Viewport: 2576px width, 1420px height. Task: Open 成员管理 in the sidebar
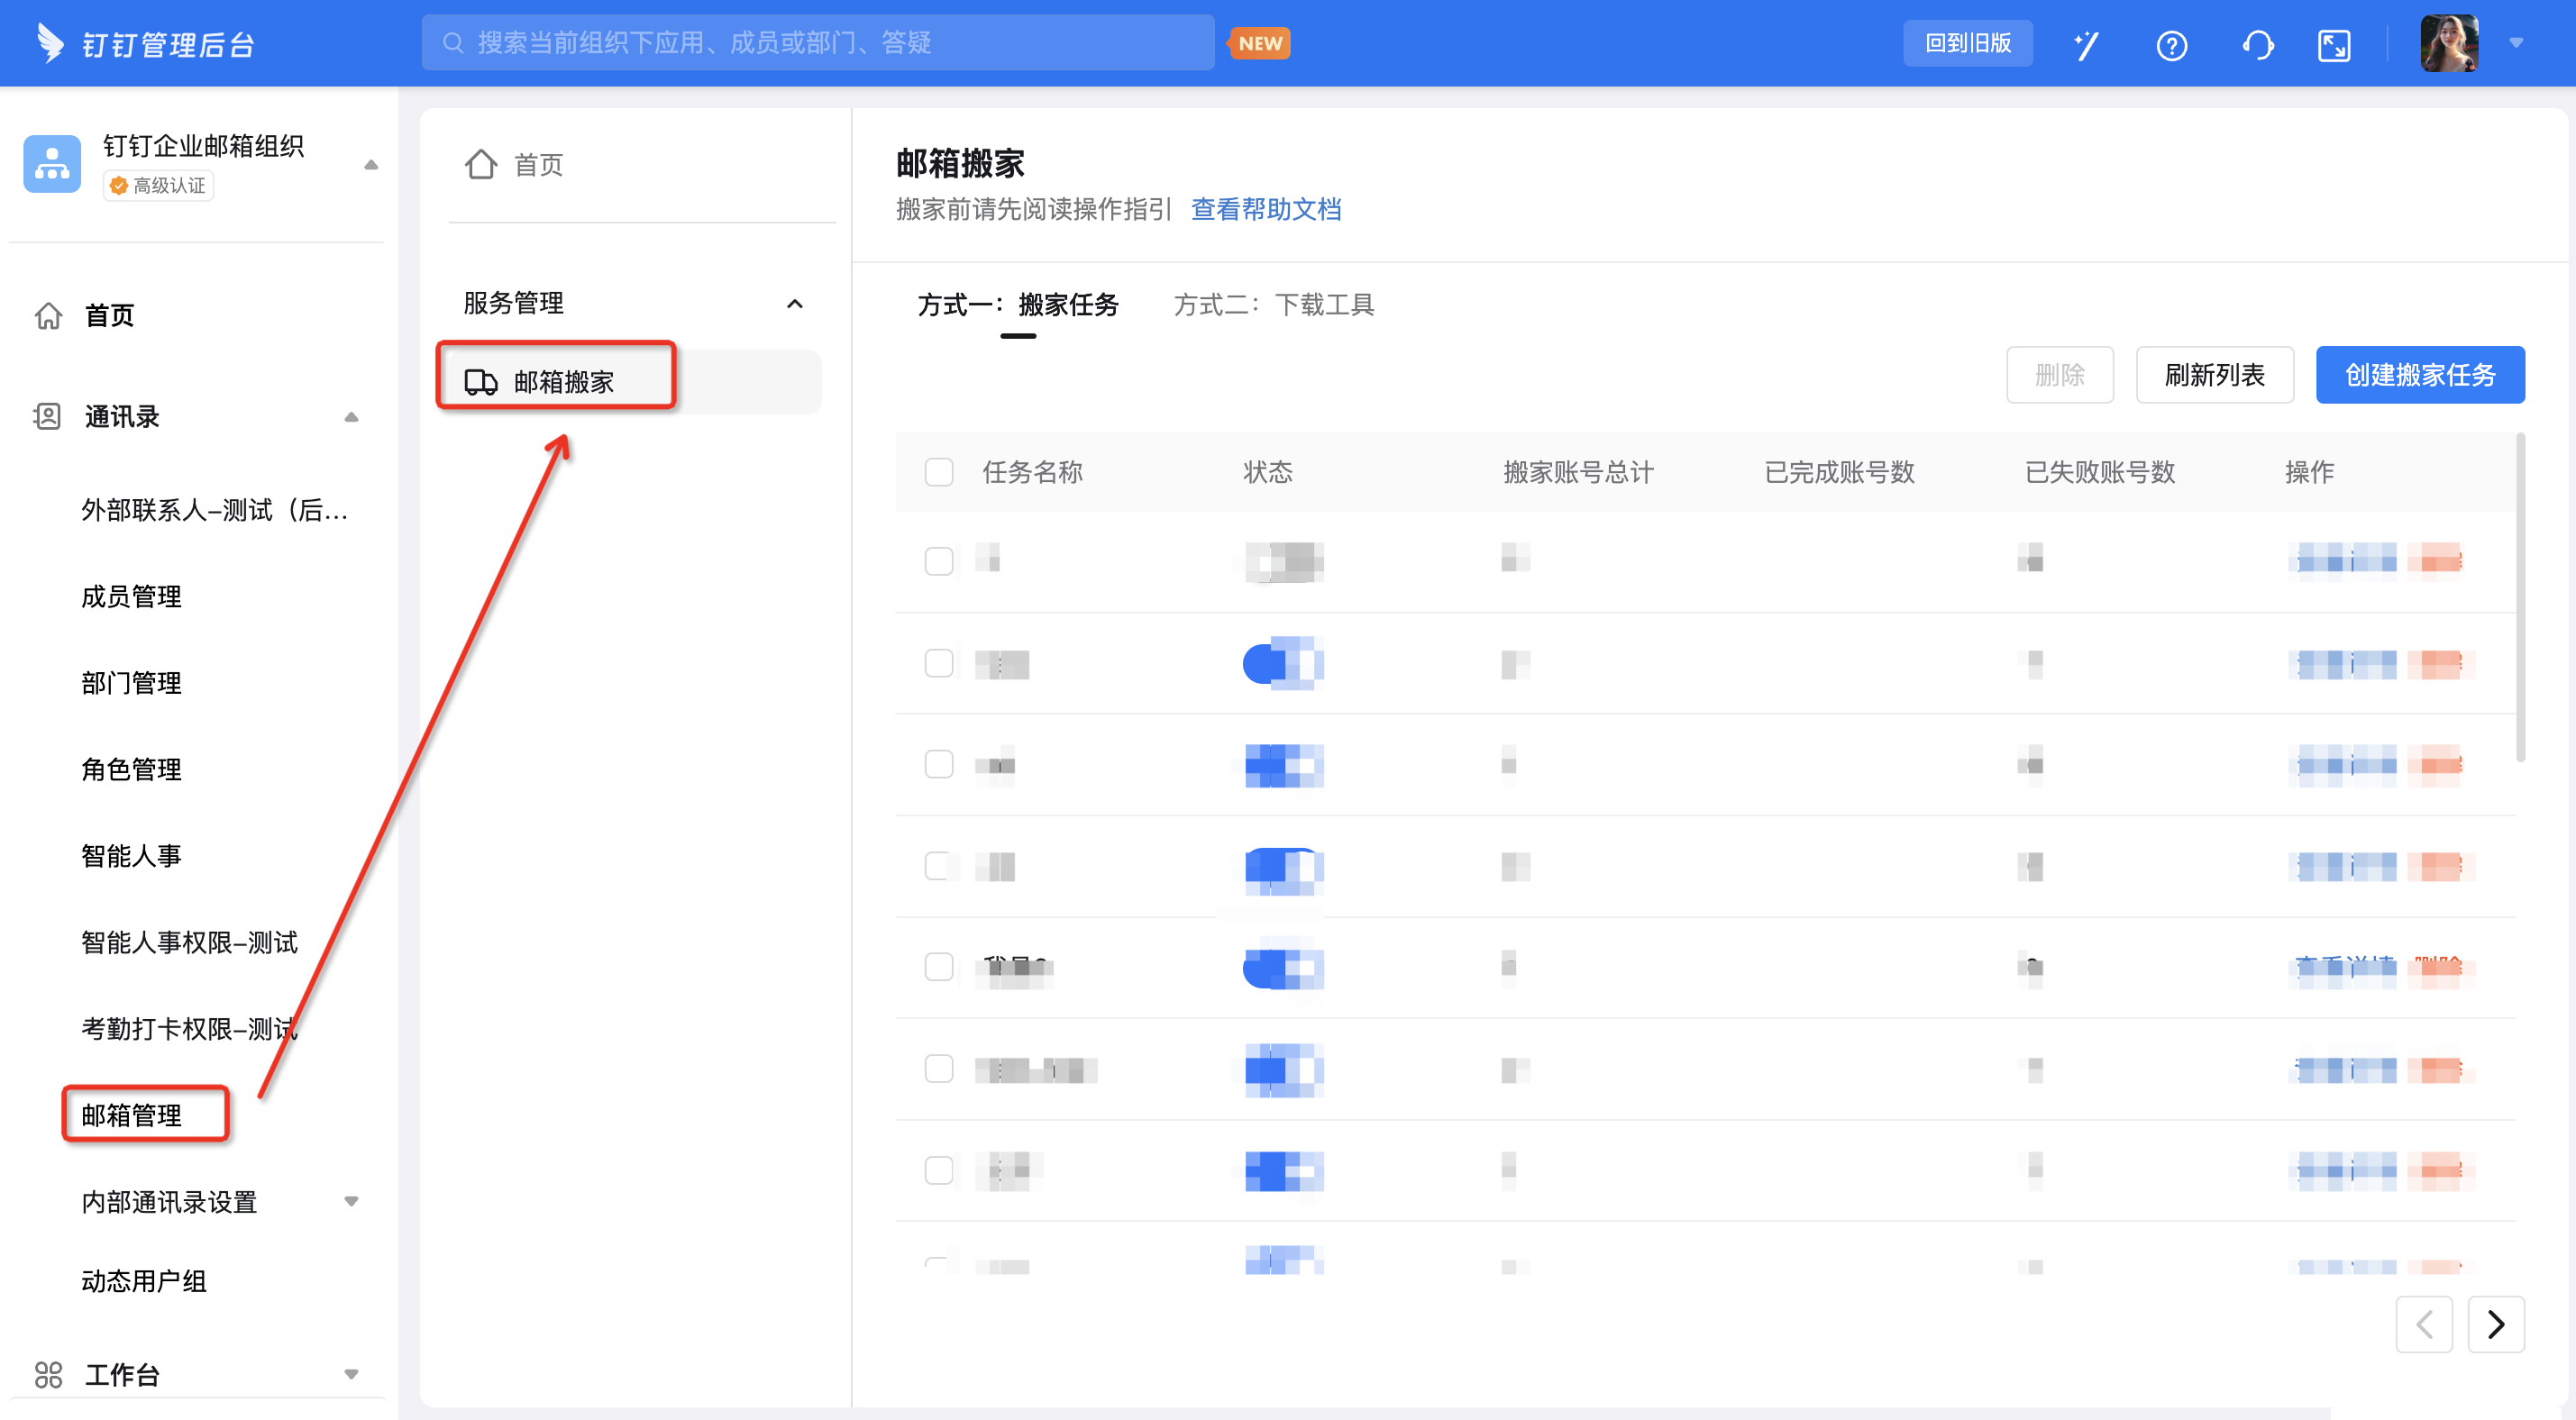[131, 597]
